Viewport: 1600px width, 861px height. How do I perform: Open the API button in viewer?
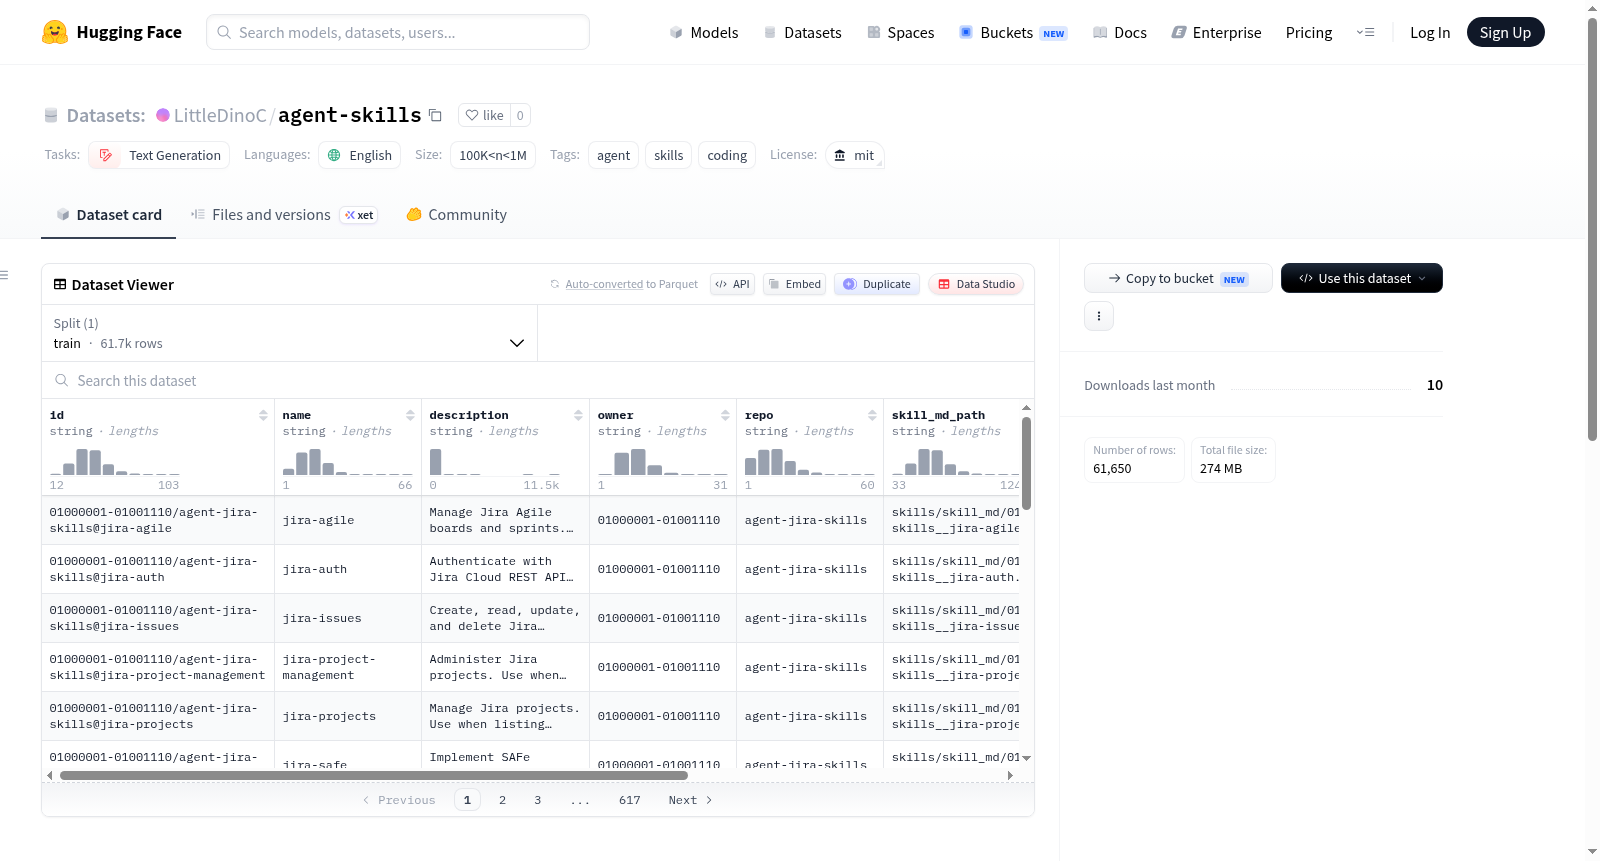pyautogui.click(x=732, y=284)
